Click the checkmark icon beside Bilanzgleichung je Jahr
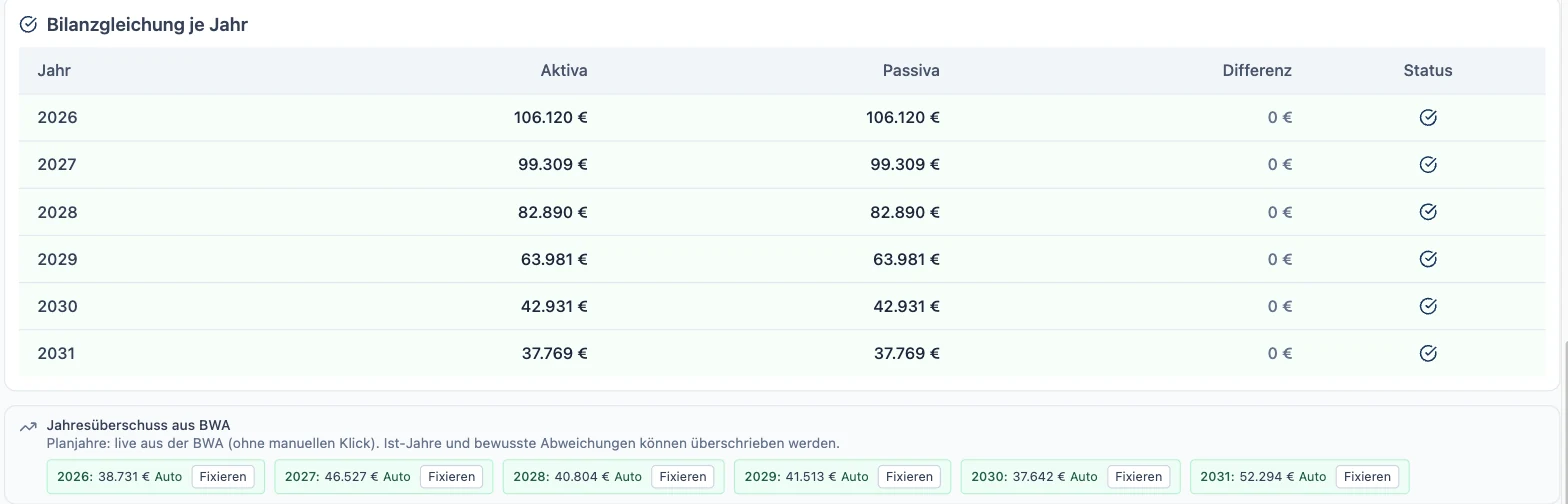The width and height of the screenshot is (1568, 504). click(28, 25)
